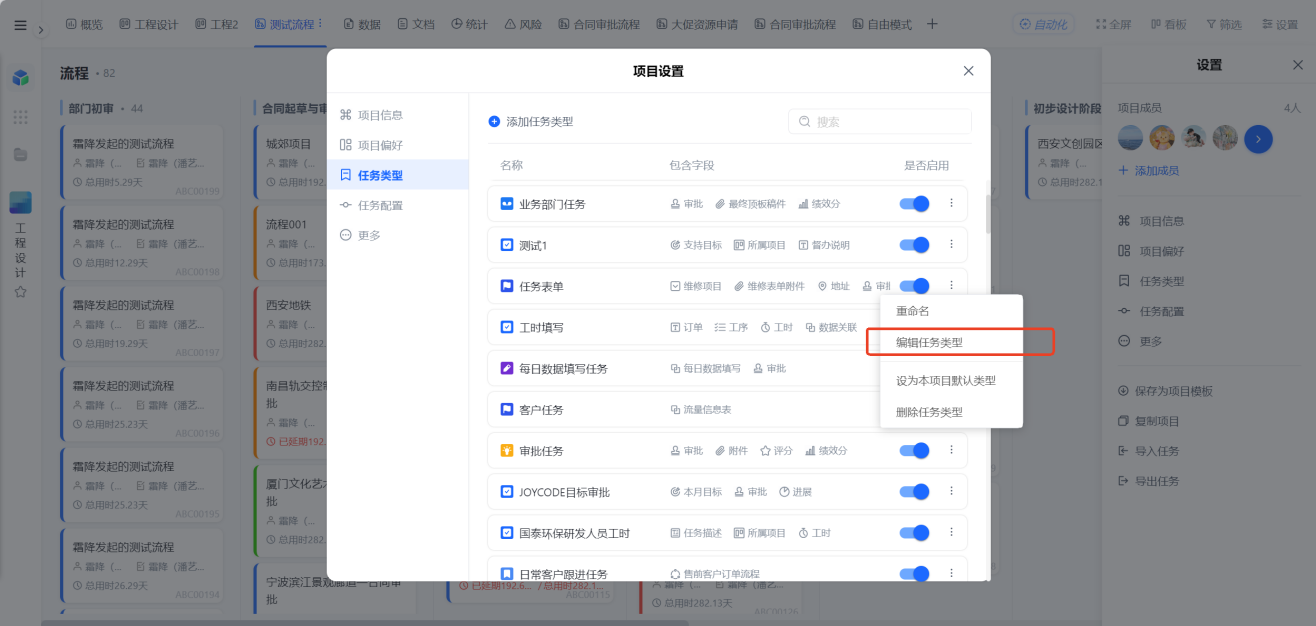Open the kebab menu on 测试流程 tab

pyautogui.click(x=320, y=24)
